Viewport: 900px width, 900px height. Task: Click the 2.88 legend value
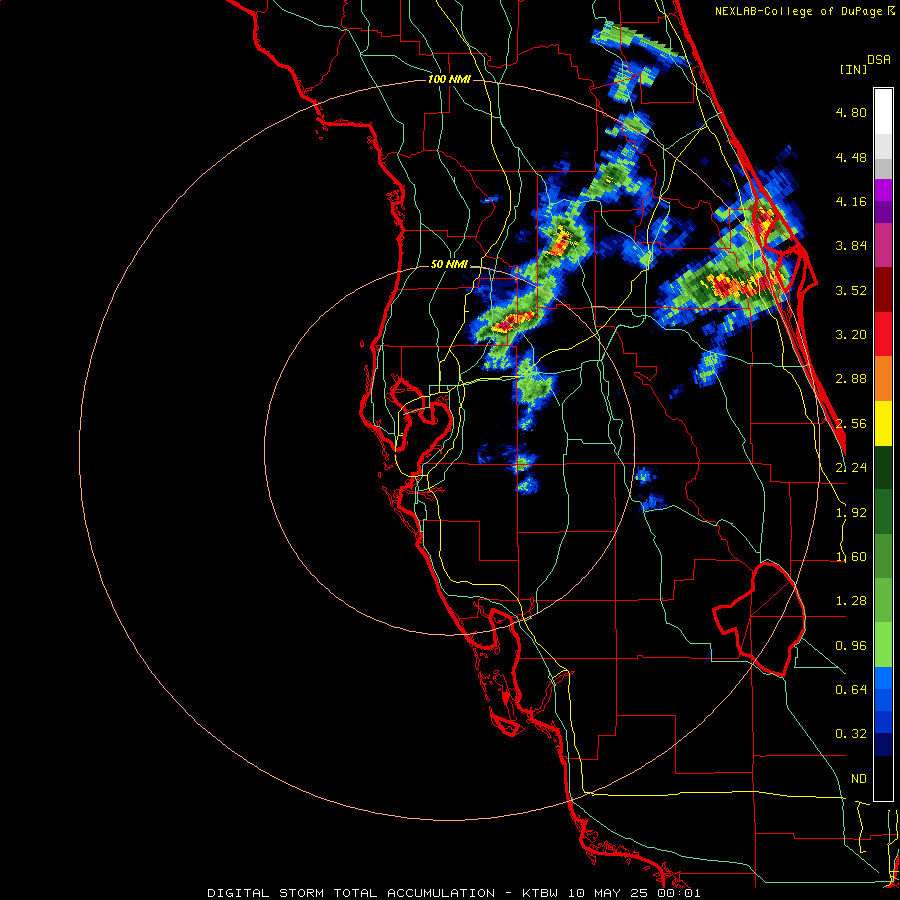point(851,379)
